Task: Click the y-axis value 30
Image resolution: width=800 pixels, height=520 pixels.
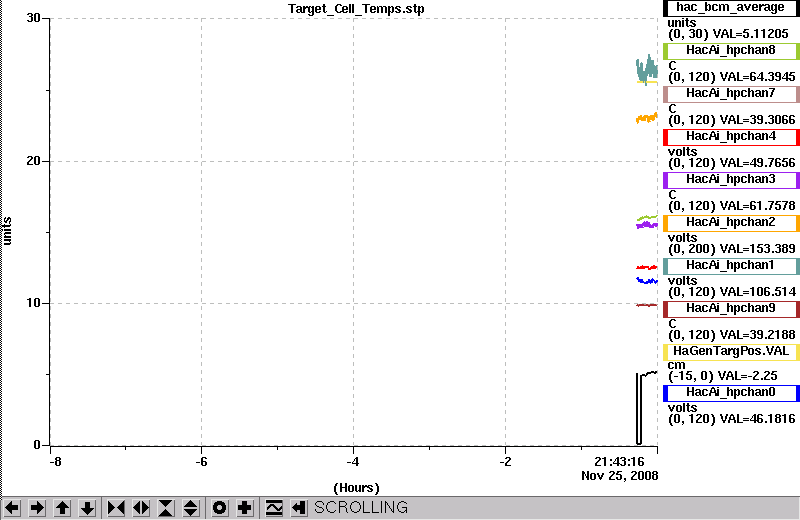Action: 34,18
